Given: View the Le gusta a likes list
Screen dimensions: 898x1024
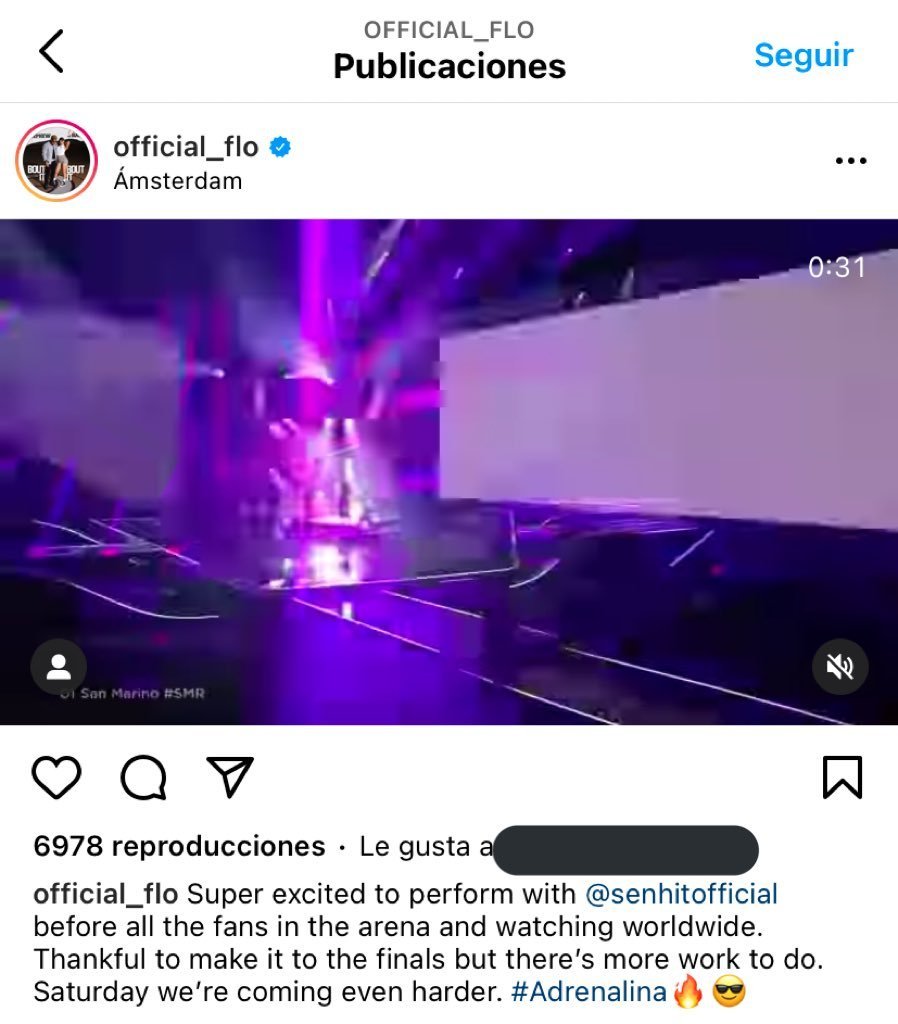Looking at the screenshot, I should (426, 846).
